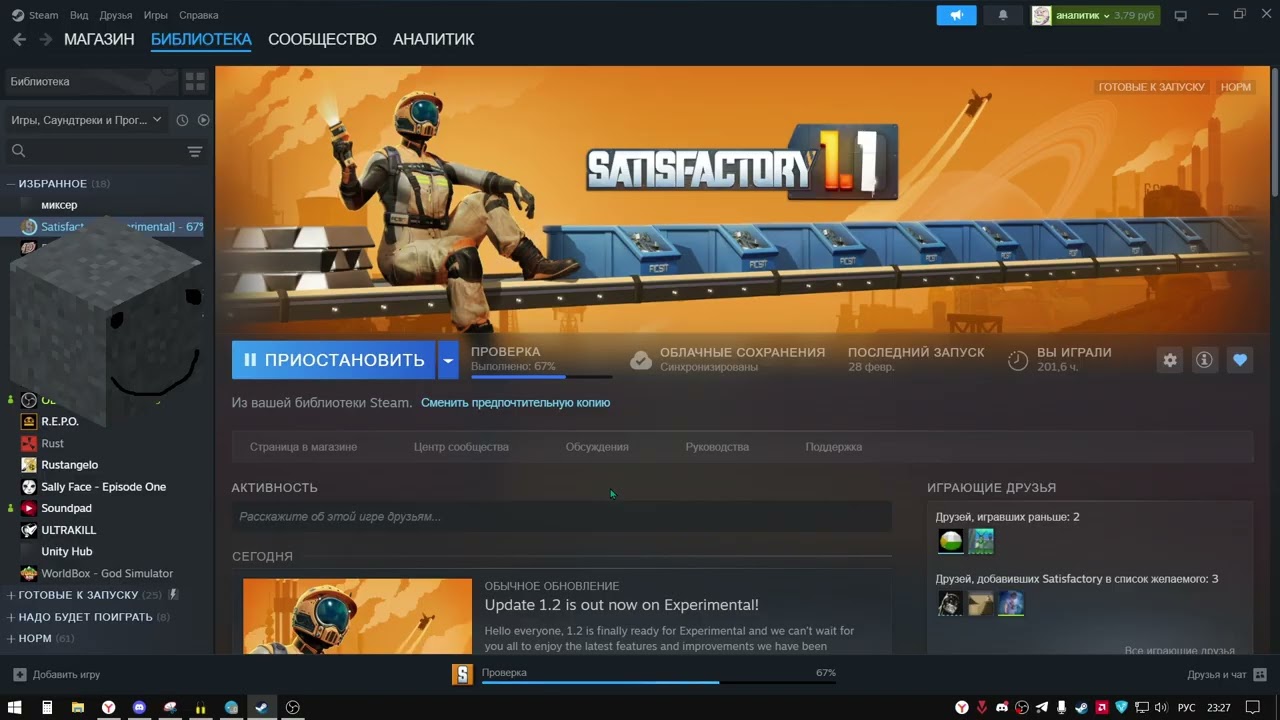Open the Игры, Саундтреки и Прог... dropdown
Screen dimensions: 1280x720
[86, 120]
